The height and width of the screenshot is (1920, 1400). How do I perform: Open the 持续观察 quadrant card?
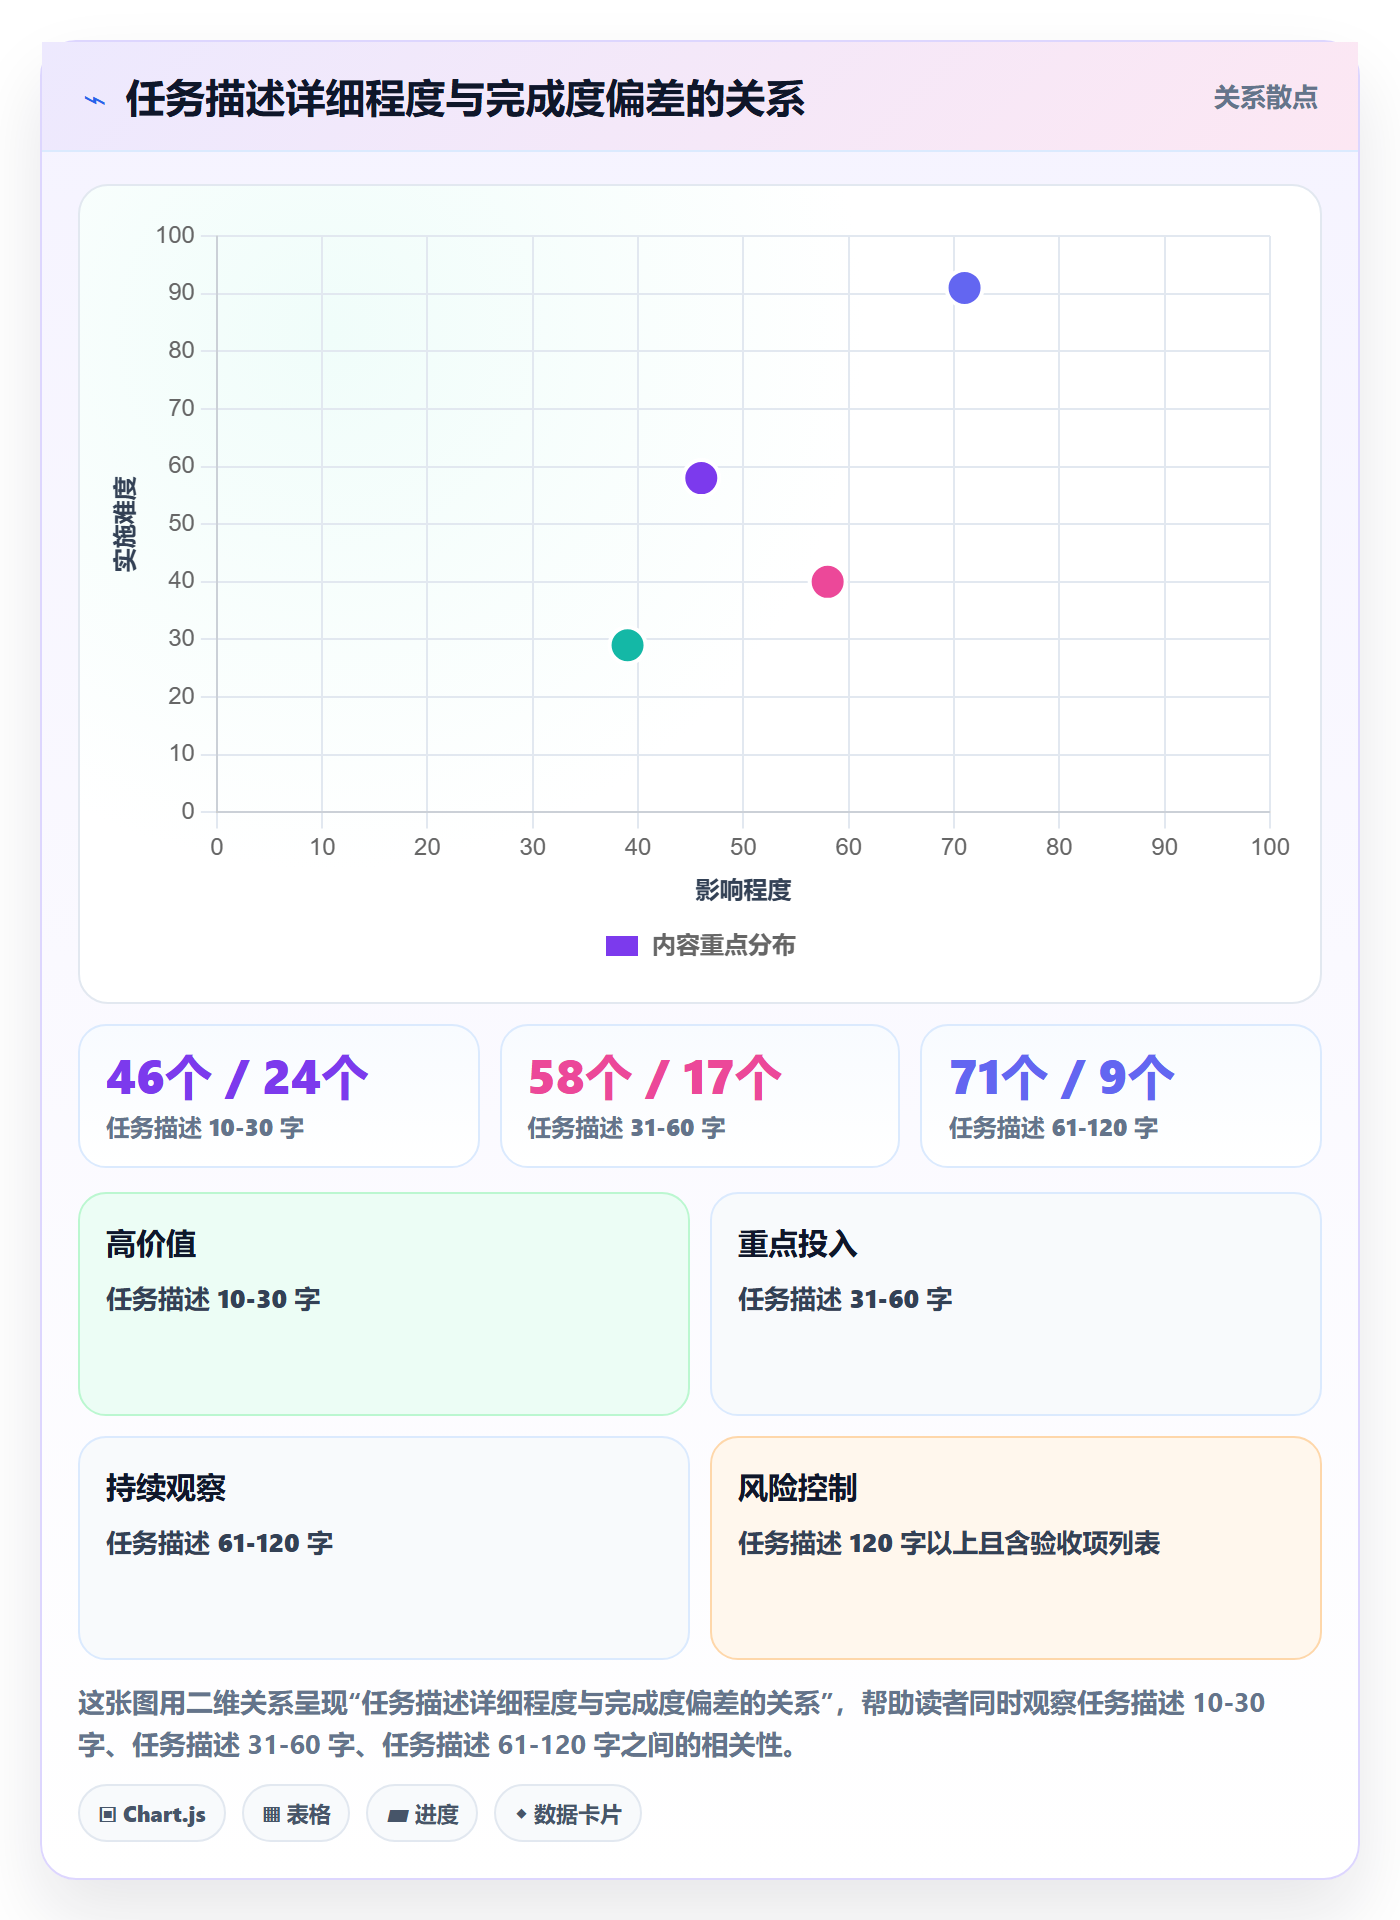pos(384,1548)
